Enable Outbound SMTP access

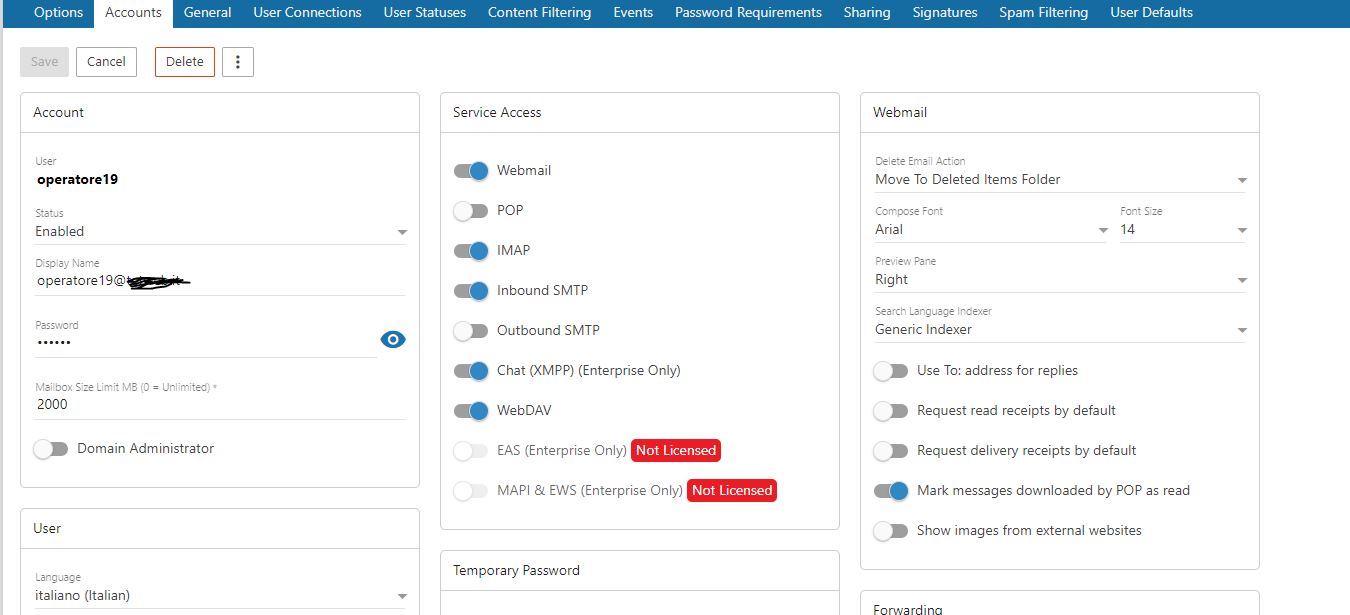tap(471, 331)
